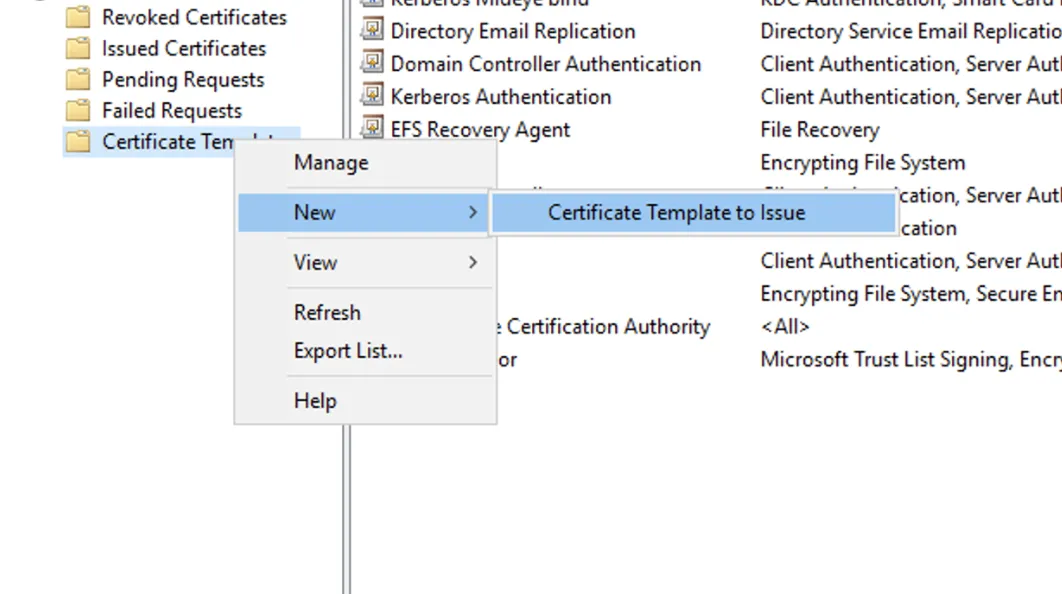Screen dimensions: 1062x594
Task: Choose Refresh from the context menu
Action: pyautogui.click(x=327, y=312)
